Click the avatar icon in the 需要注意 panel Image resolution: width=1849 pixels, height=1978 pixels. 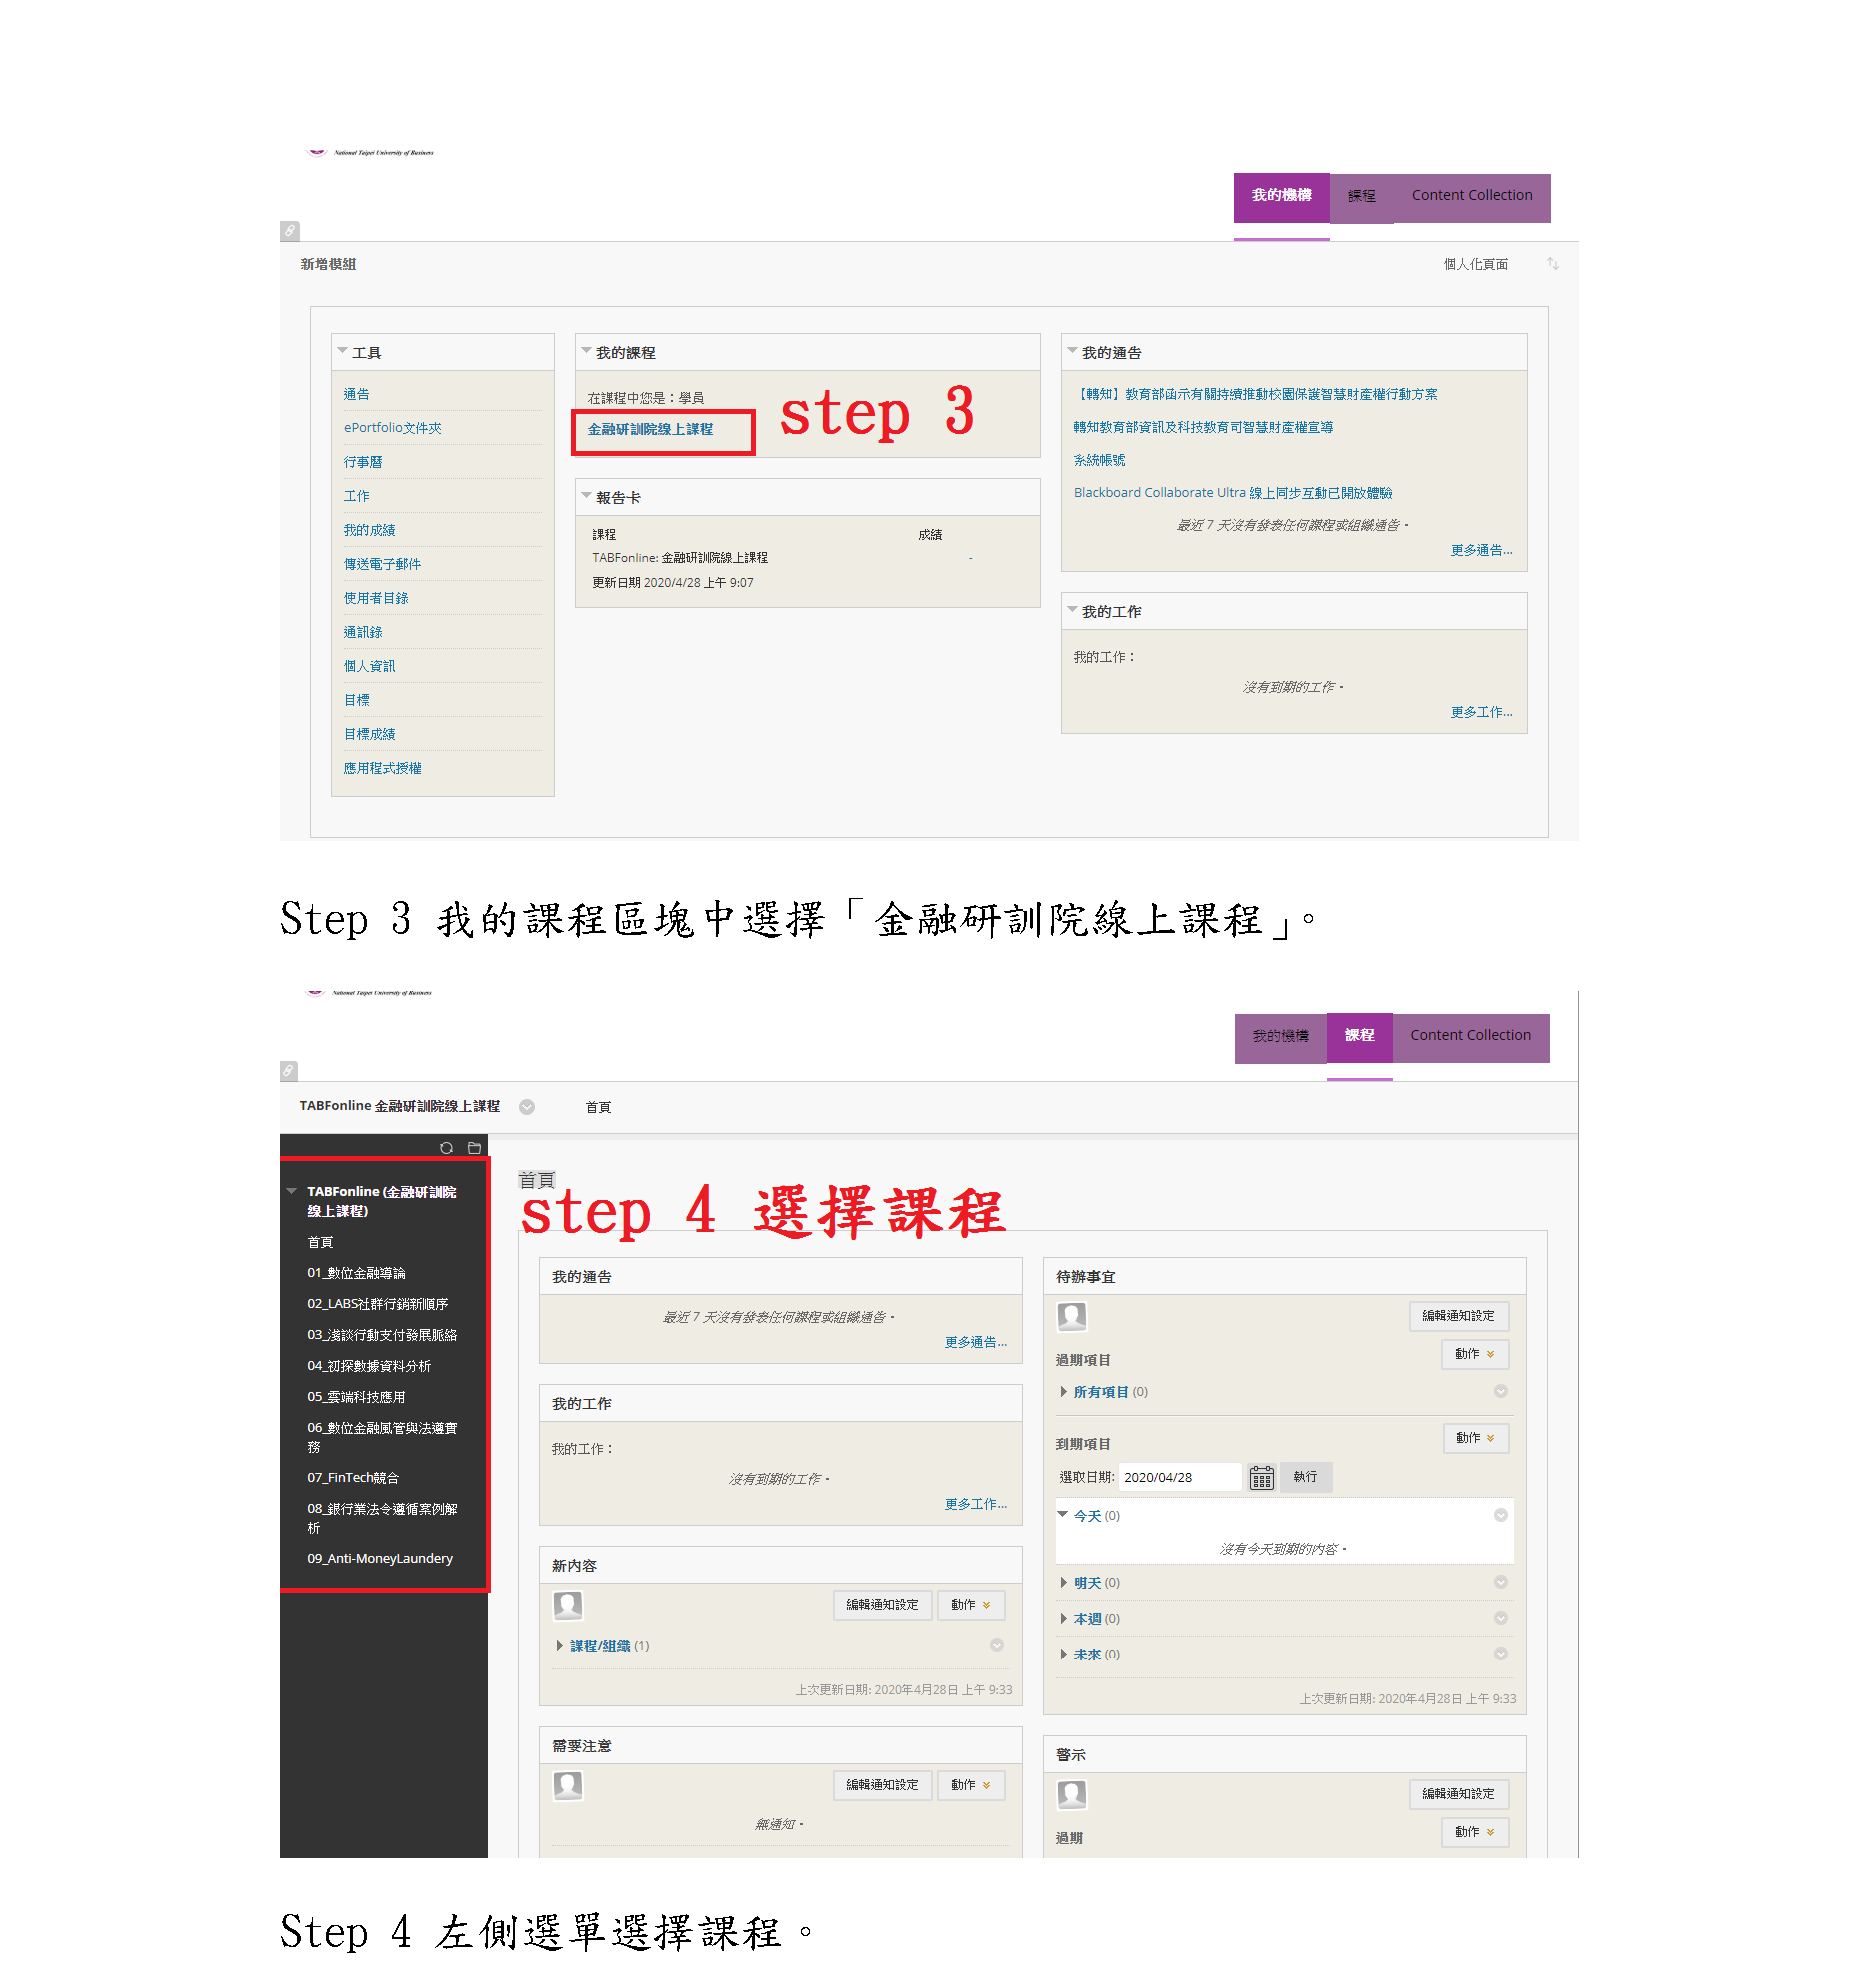[568, 1785]
